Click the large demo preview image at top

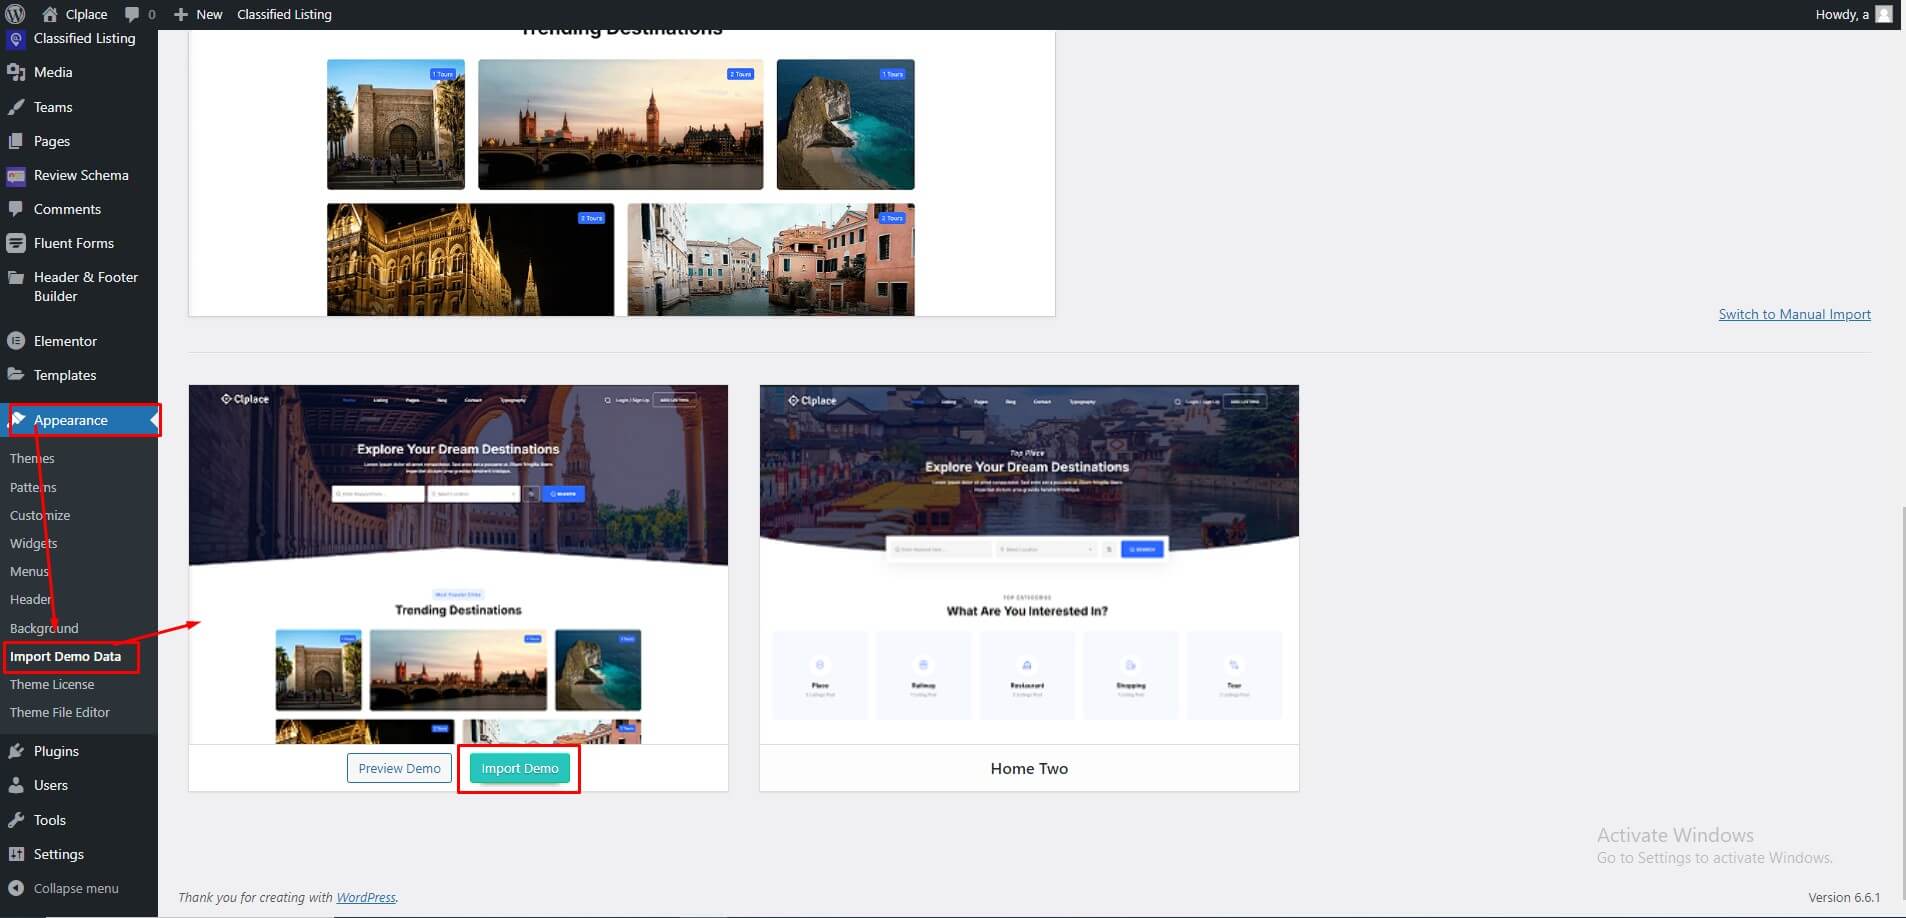[621, 173]
